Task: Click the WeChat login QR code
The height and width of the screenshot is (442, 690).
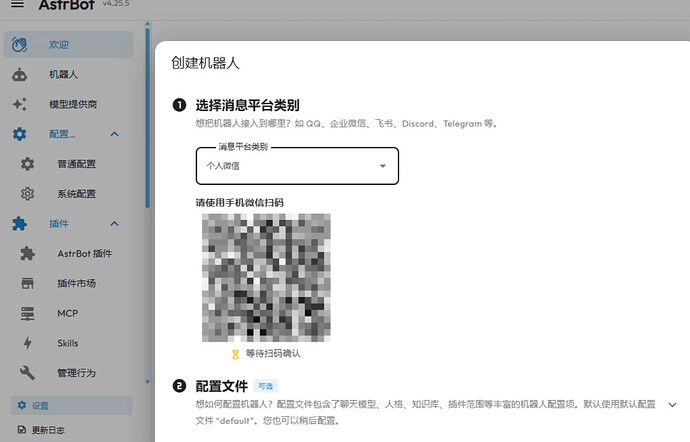Action: [x=266, y=278]
